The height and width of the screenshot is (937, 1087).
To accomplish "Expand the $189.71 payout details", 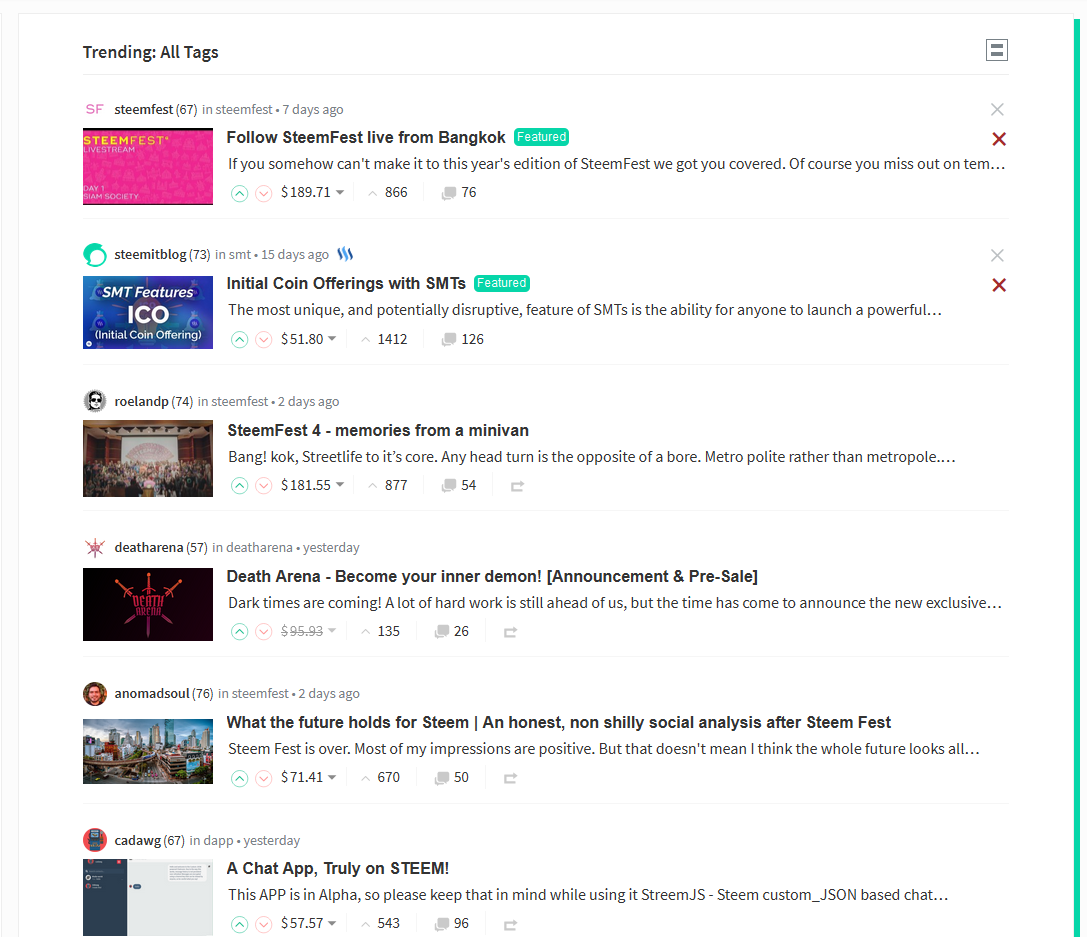I will (312, 192).
